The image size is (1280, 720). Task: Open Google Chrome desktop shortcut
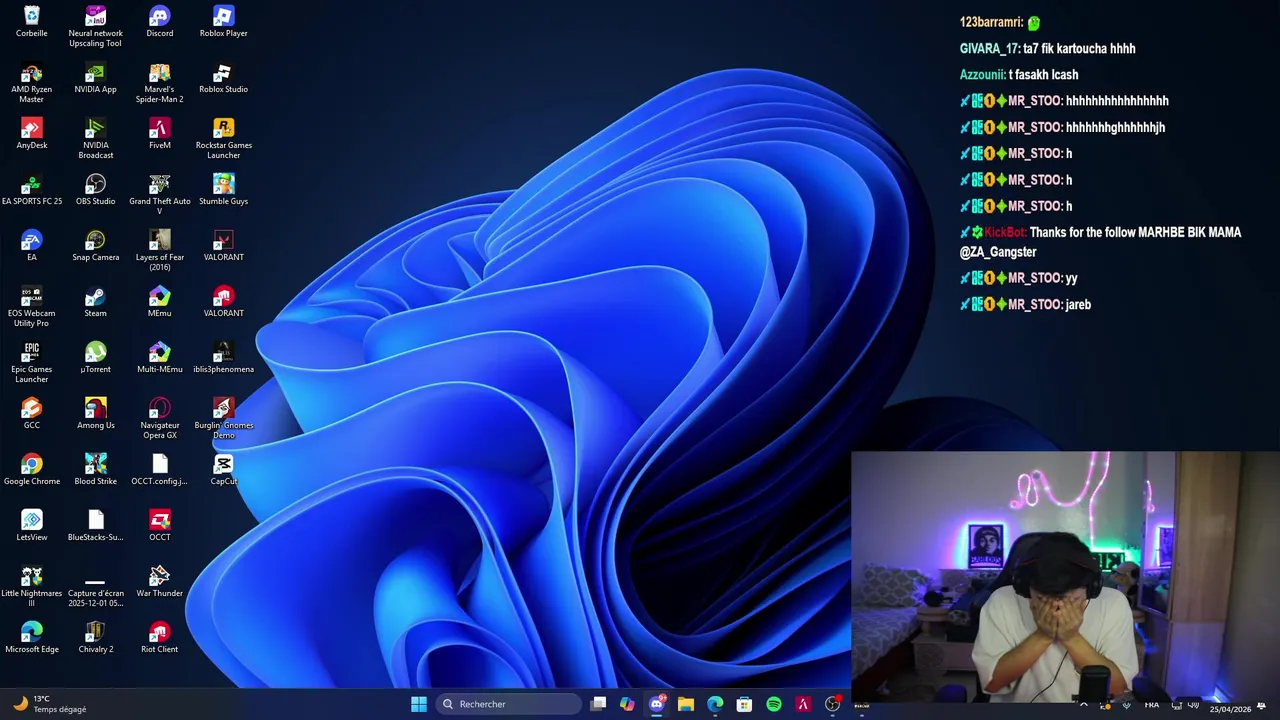click(x=32, y=470)
